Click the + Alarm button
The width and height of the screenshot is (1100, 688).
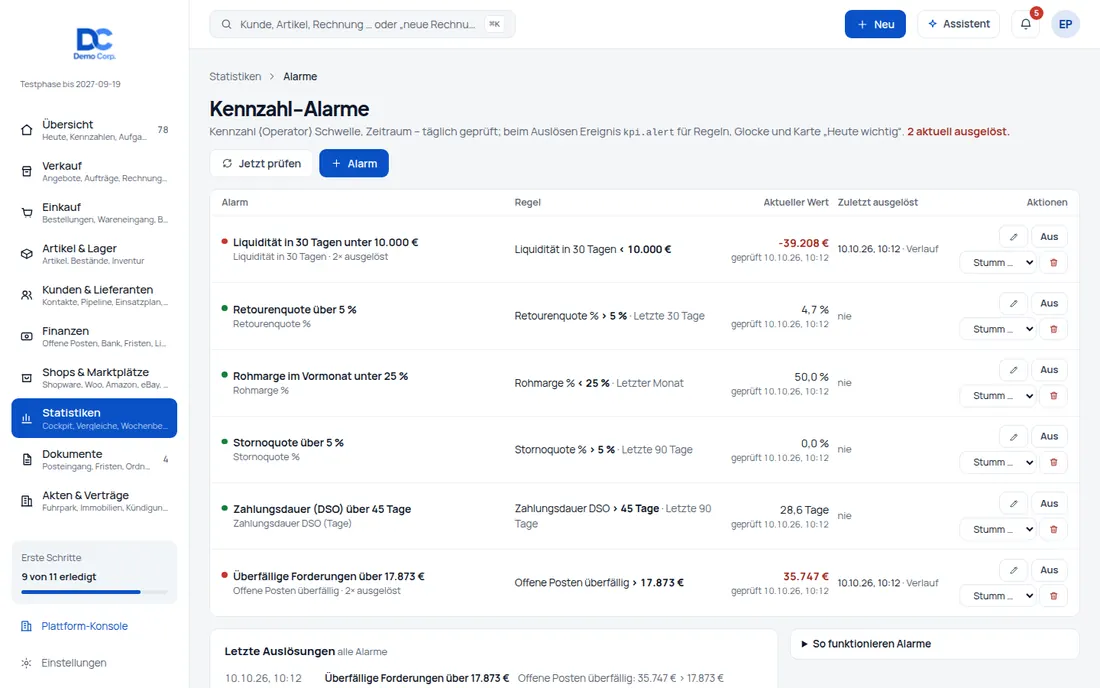pyautogui.click(x=354, y=163)
